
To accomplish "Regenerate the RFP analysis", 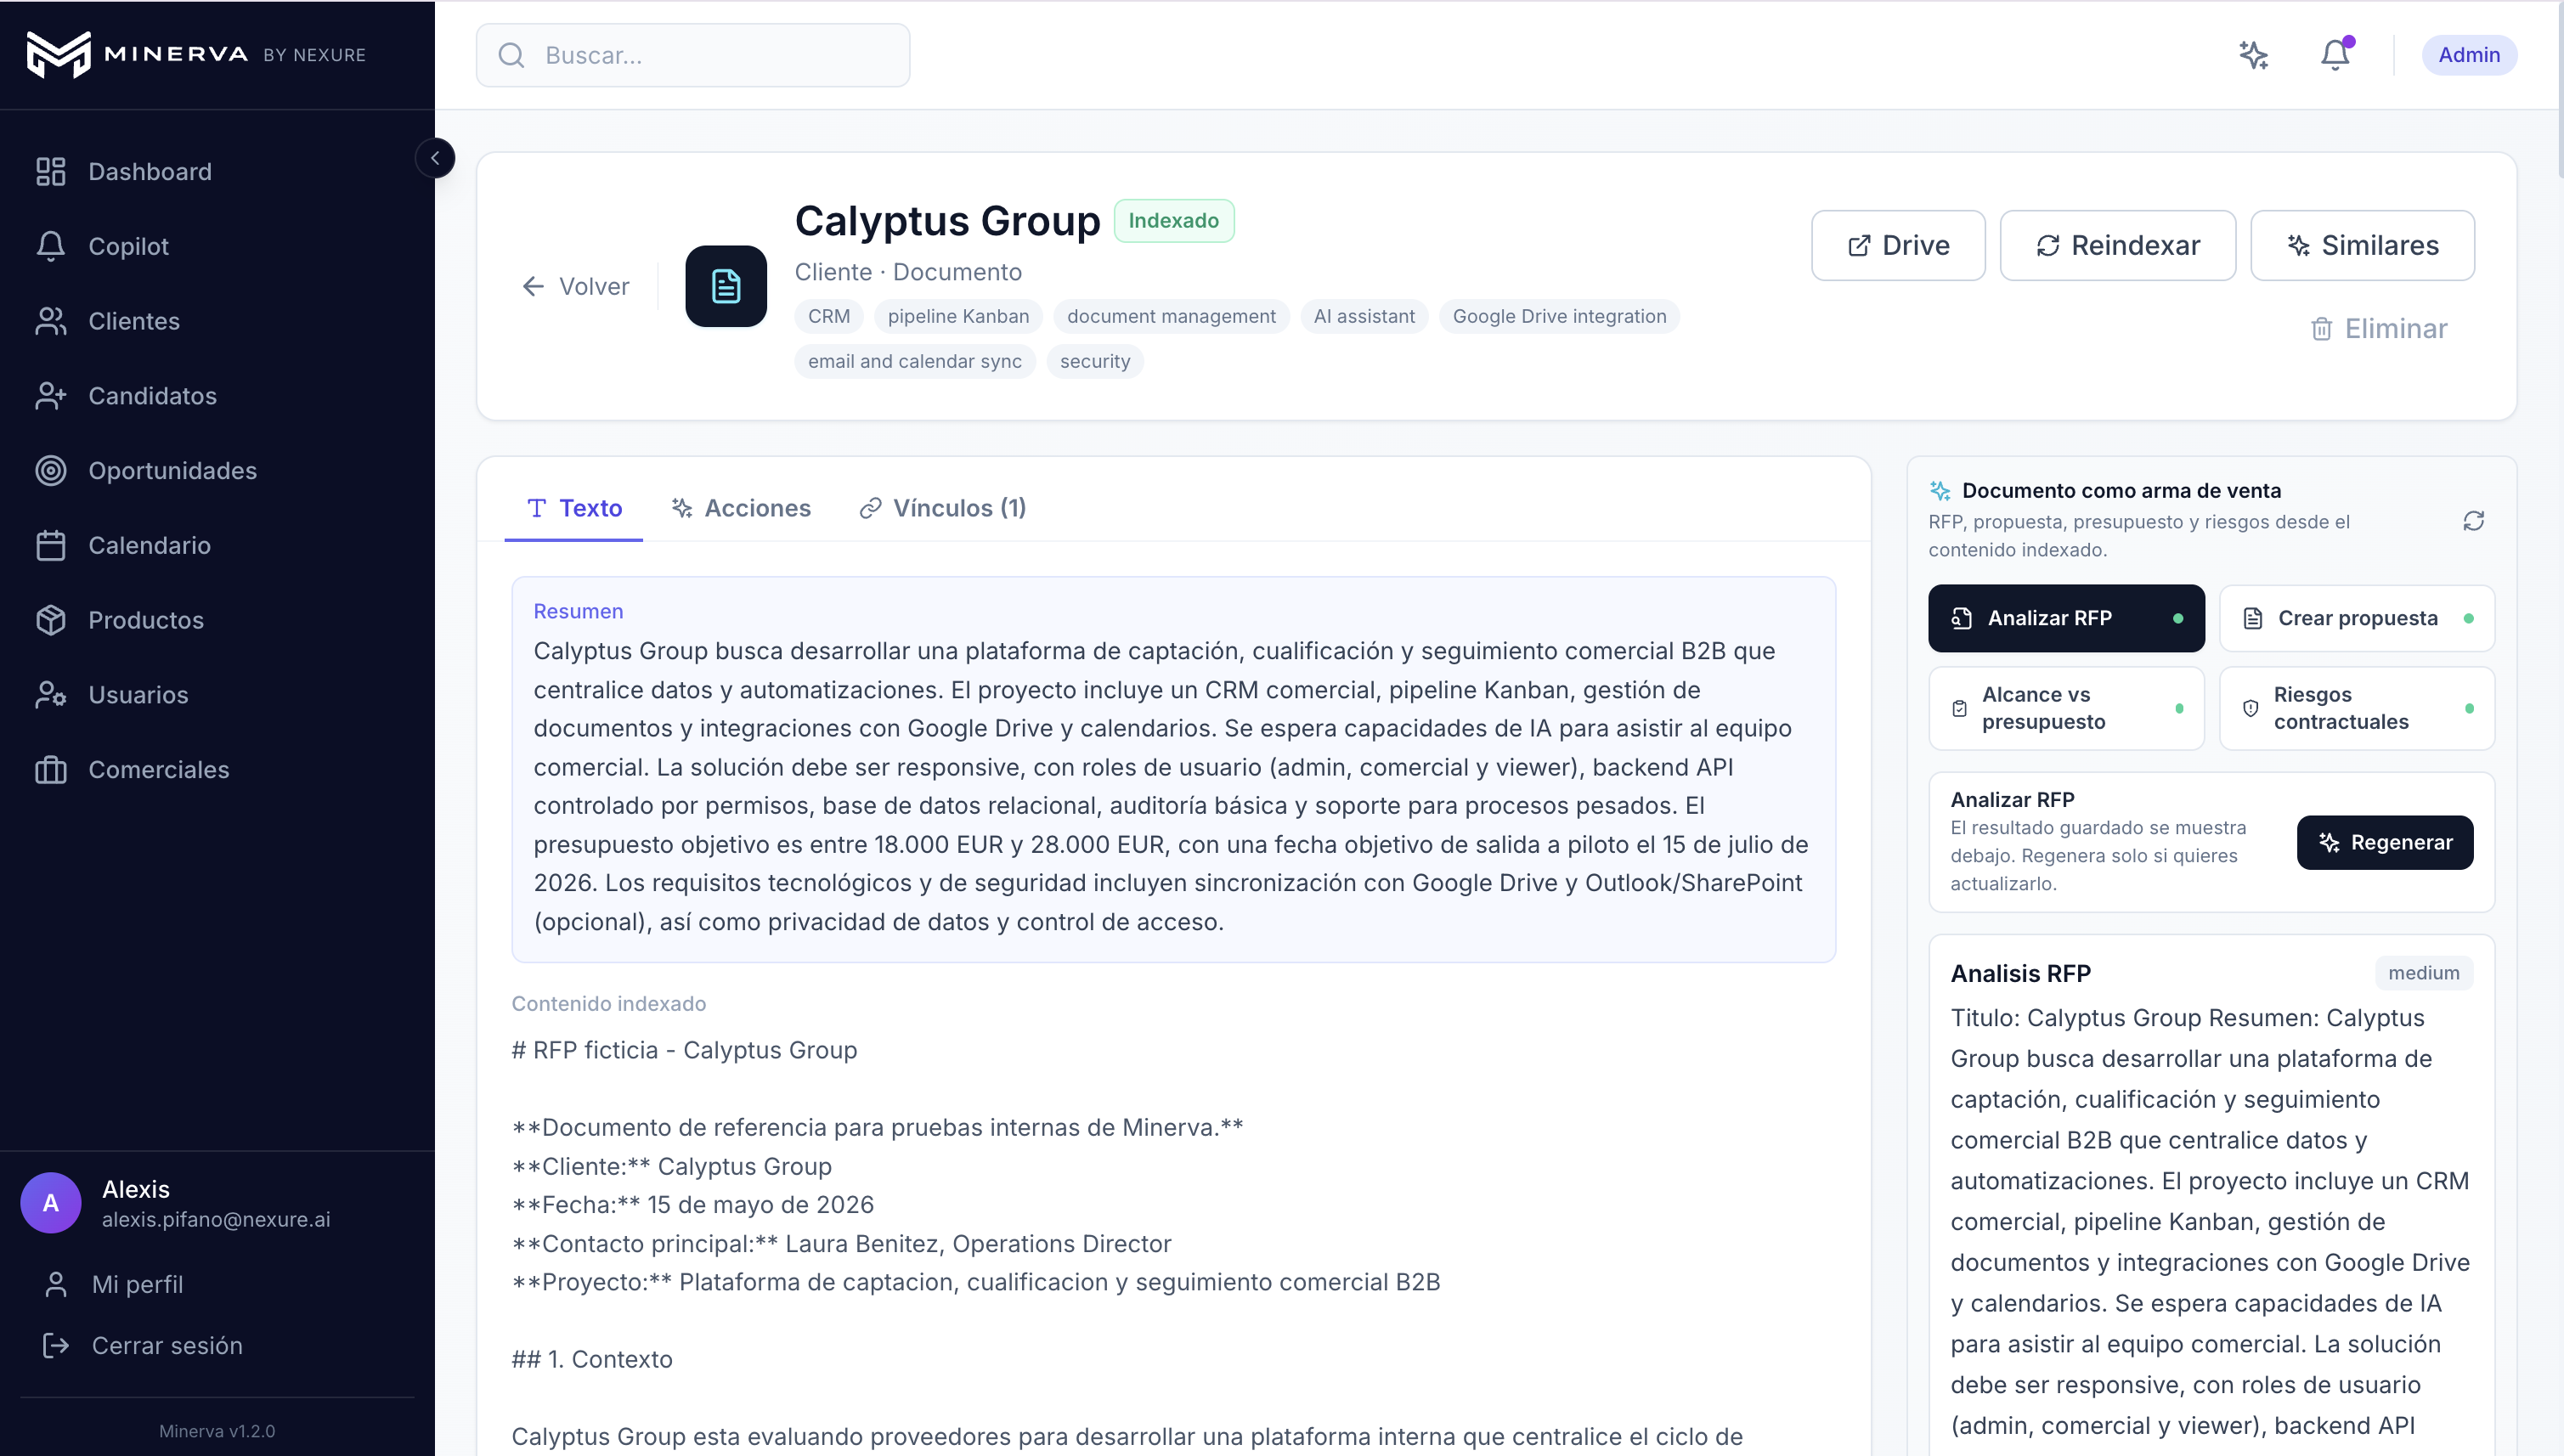I will click(x=2385, y=843).
